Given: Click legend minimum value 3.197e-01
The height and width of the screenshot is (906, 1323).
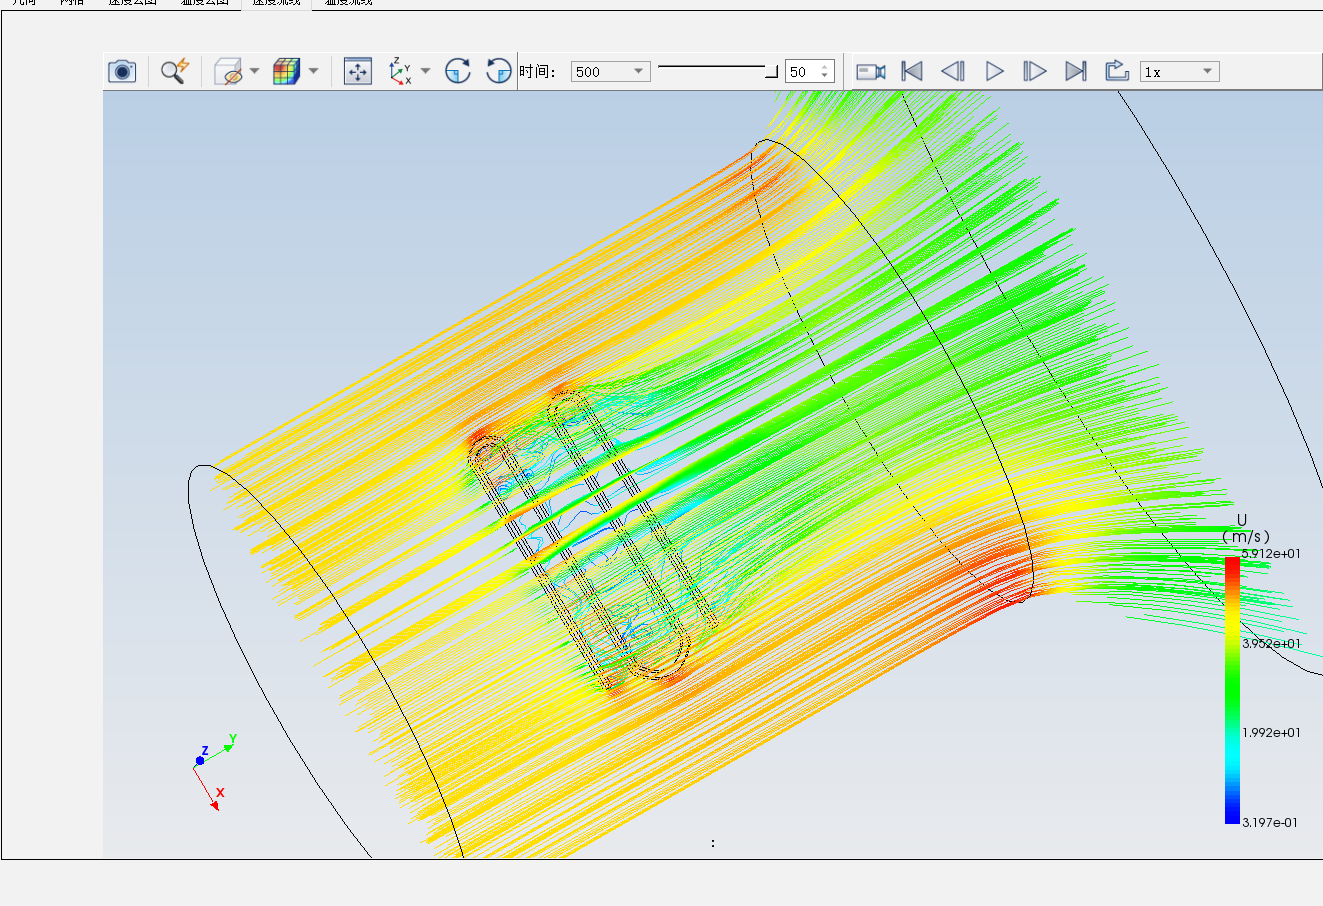Looking at the screenshot, I should tap(1270, 822).
